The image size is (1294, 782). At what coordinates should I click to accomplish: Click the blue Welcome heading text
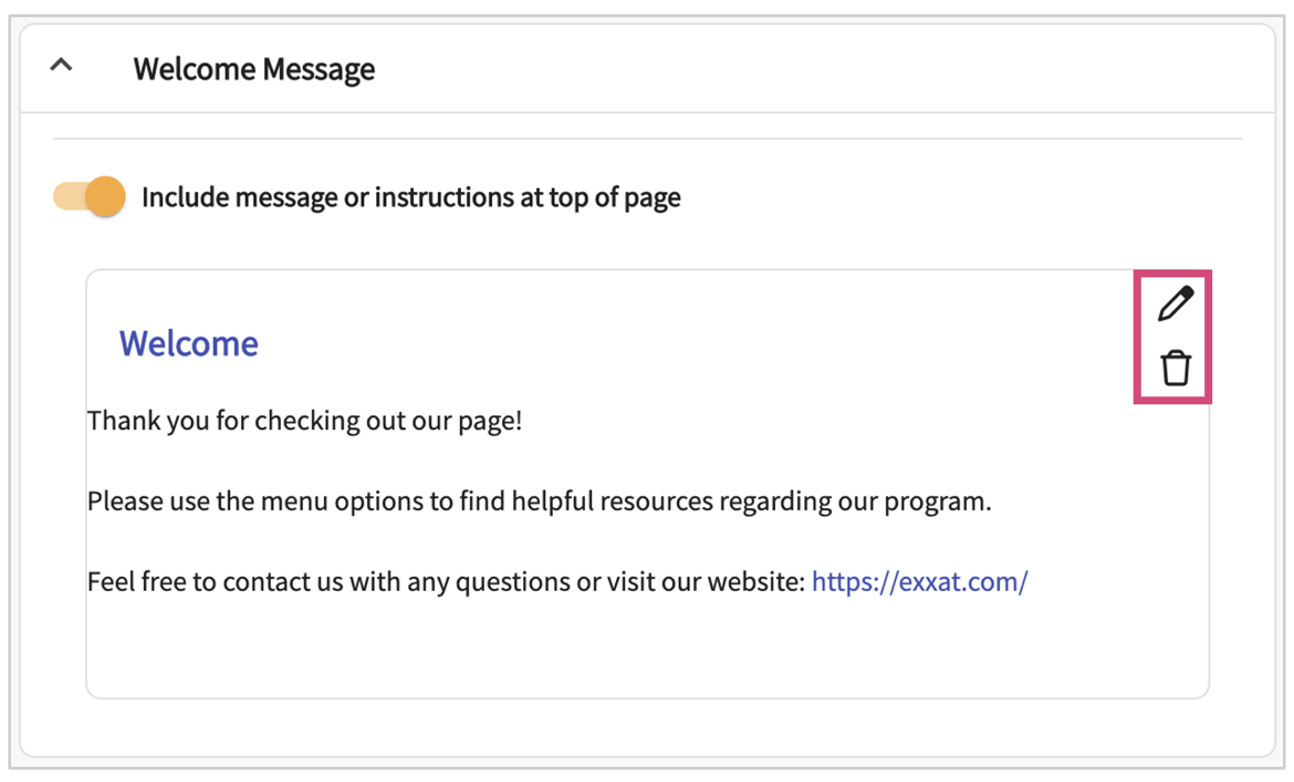pos(189,343)
